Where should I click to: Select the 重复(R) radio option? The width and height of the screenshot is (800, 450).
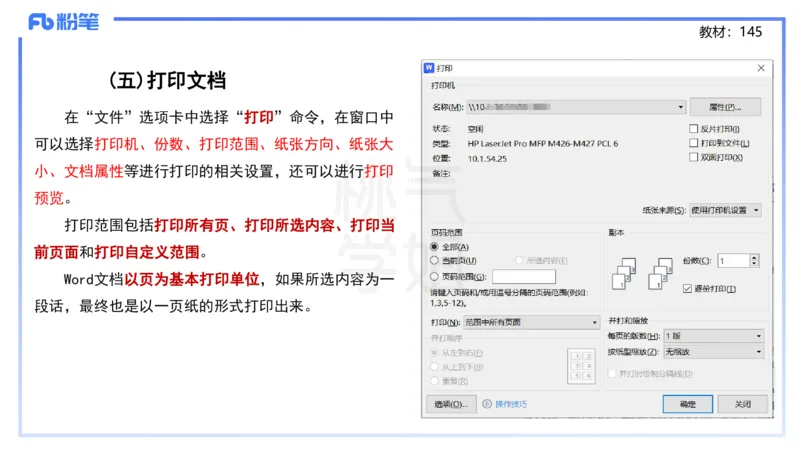pyautogui.click(x=434, y=381)
